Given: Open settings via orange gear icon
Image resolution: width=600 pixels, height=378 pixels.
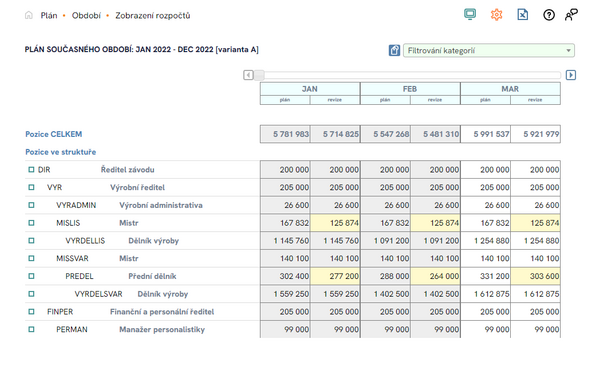Looking at the screenshot, I should click(x=496, y=15).
